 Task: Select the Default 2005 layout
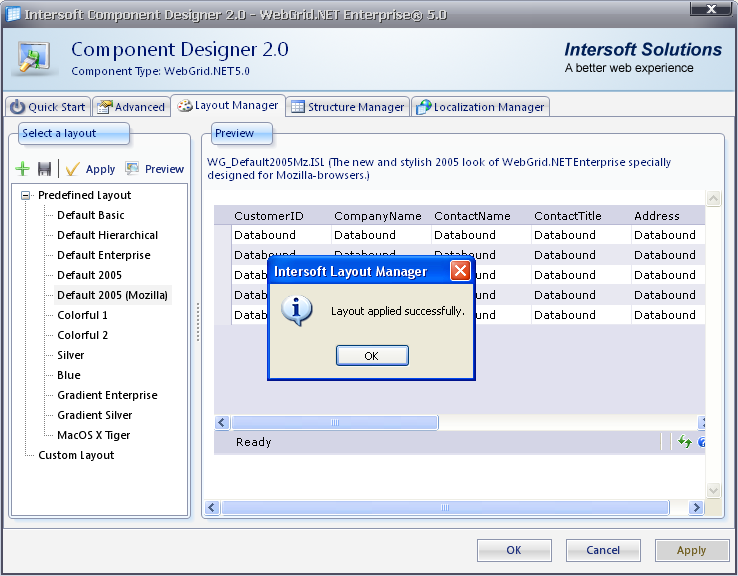pos(89,275)
